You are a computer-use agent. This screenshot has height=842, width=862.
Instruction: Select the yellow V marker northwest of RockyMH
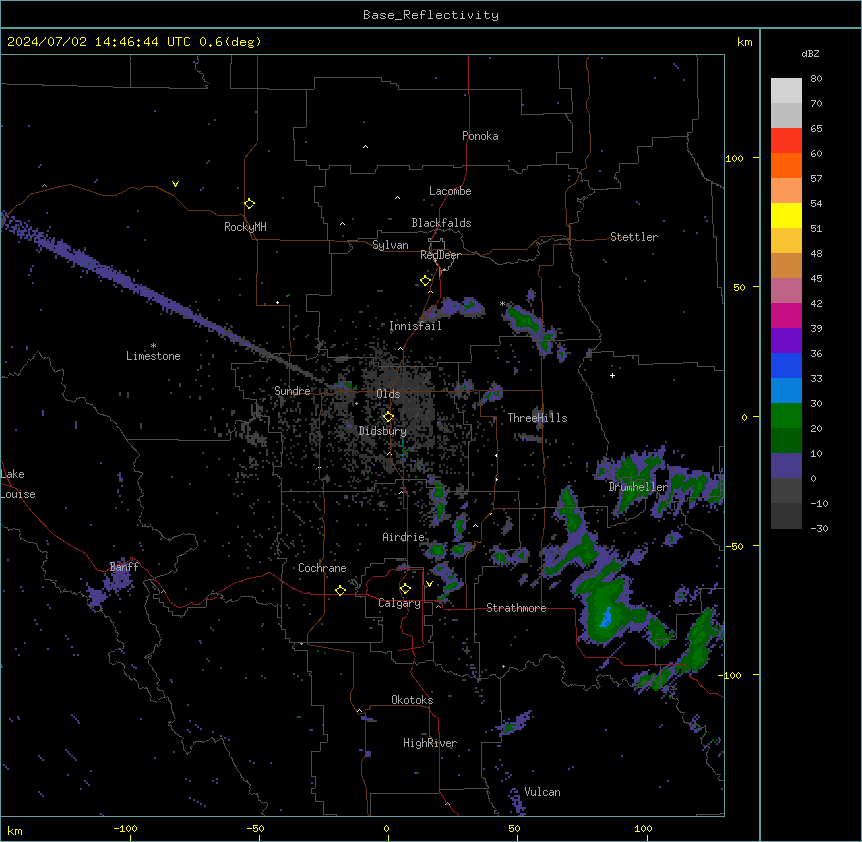pyautogui.click(x=175, y=184)
